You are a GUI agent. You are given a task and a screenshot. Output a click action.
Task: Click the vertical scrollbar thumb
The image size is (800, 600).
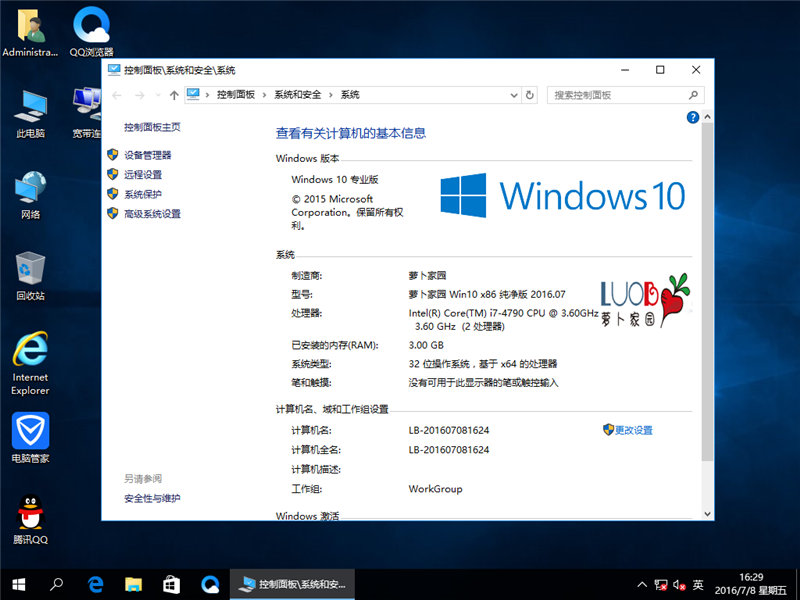tap(707, 292)
